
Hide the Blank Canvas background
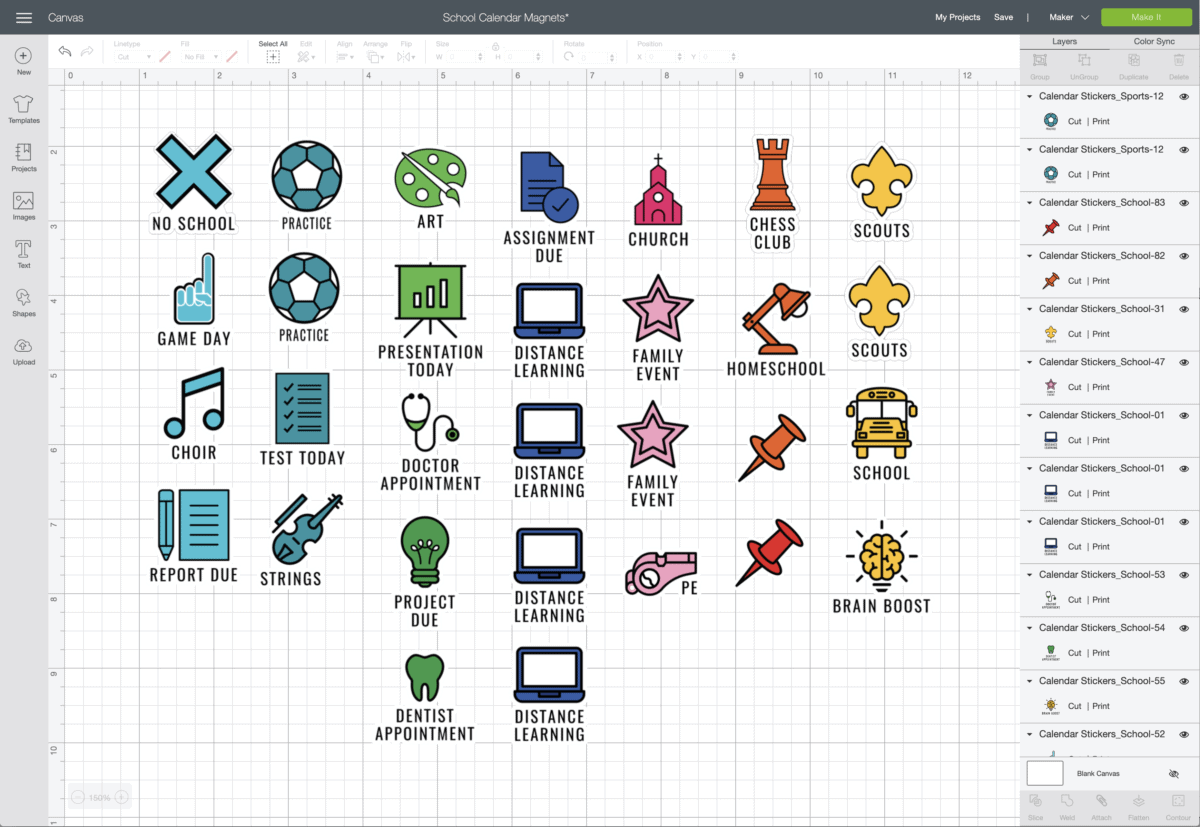pyautogui.click(x=1173, y=773)
